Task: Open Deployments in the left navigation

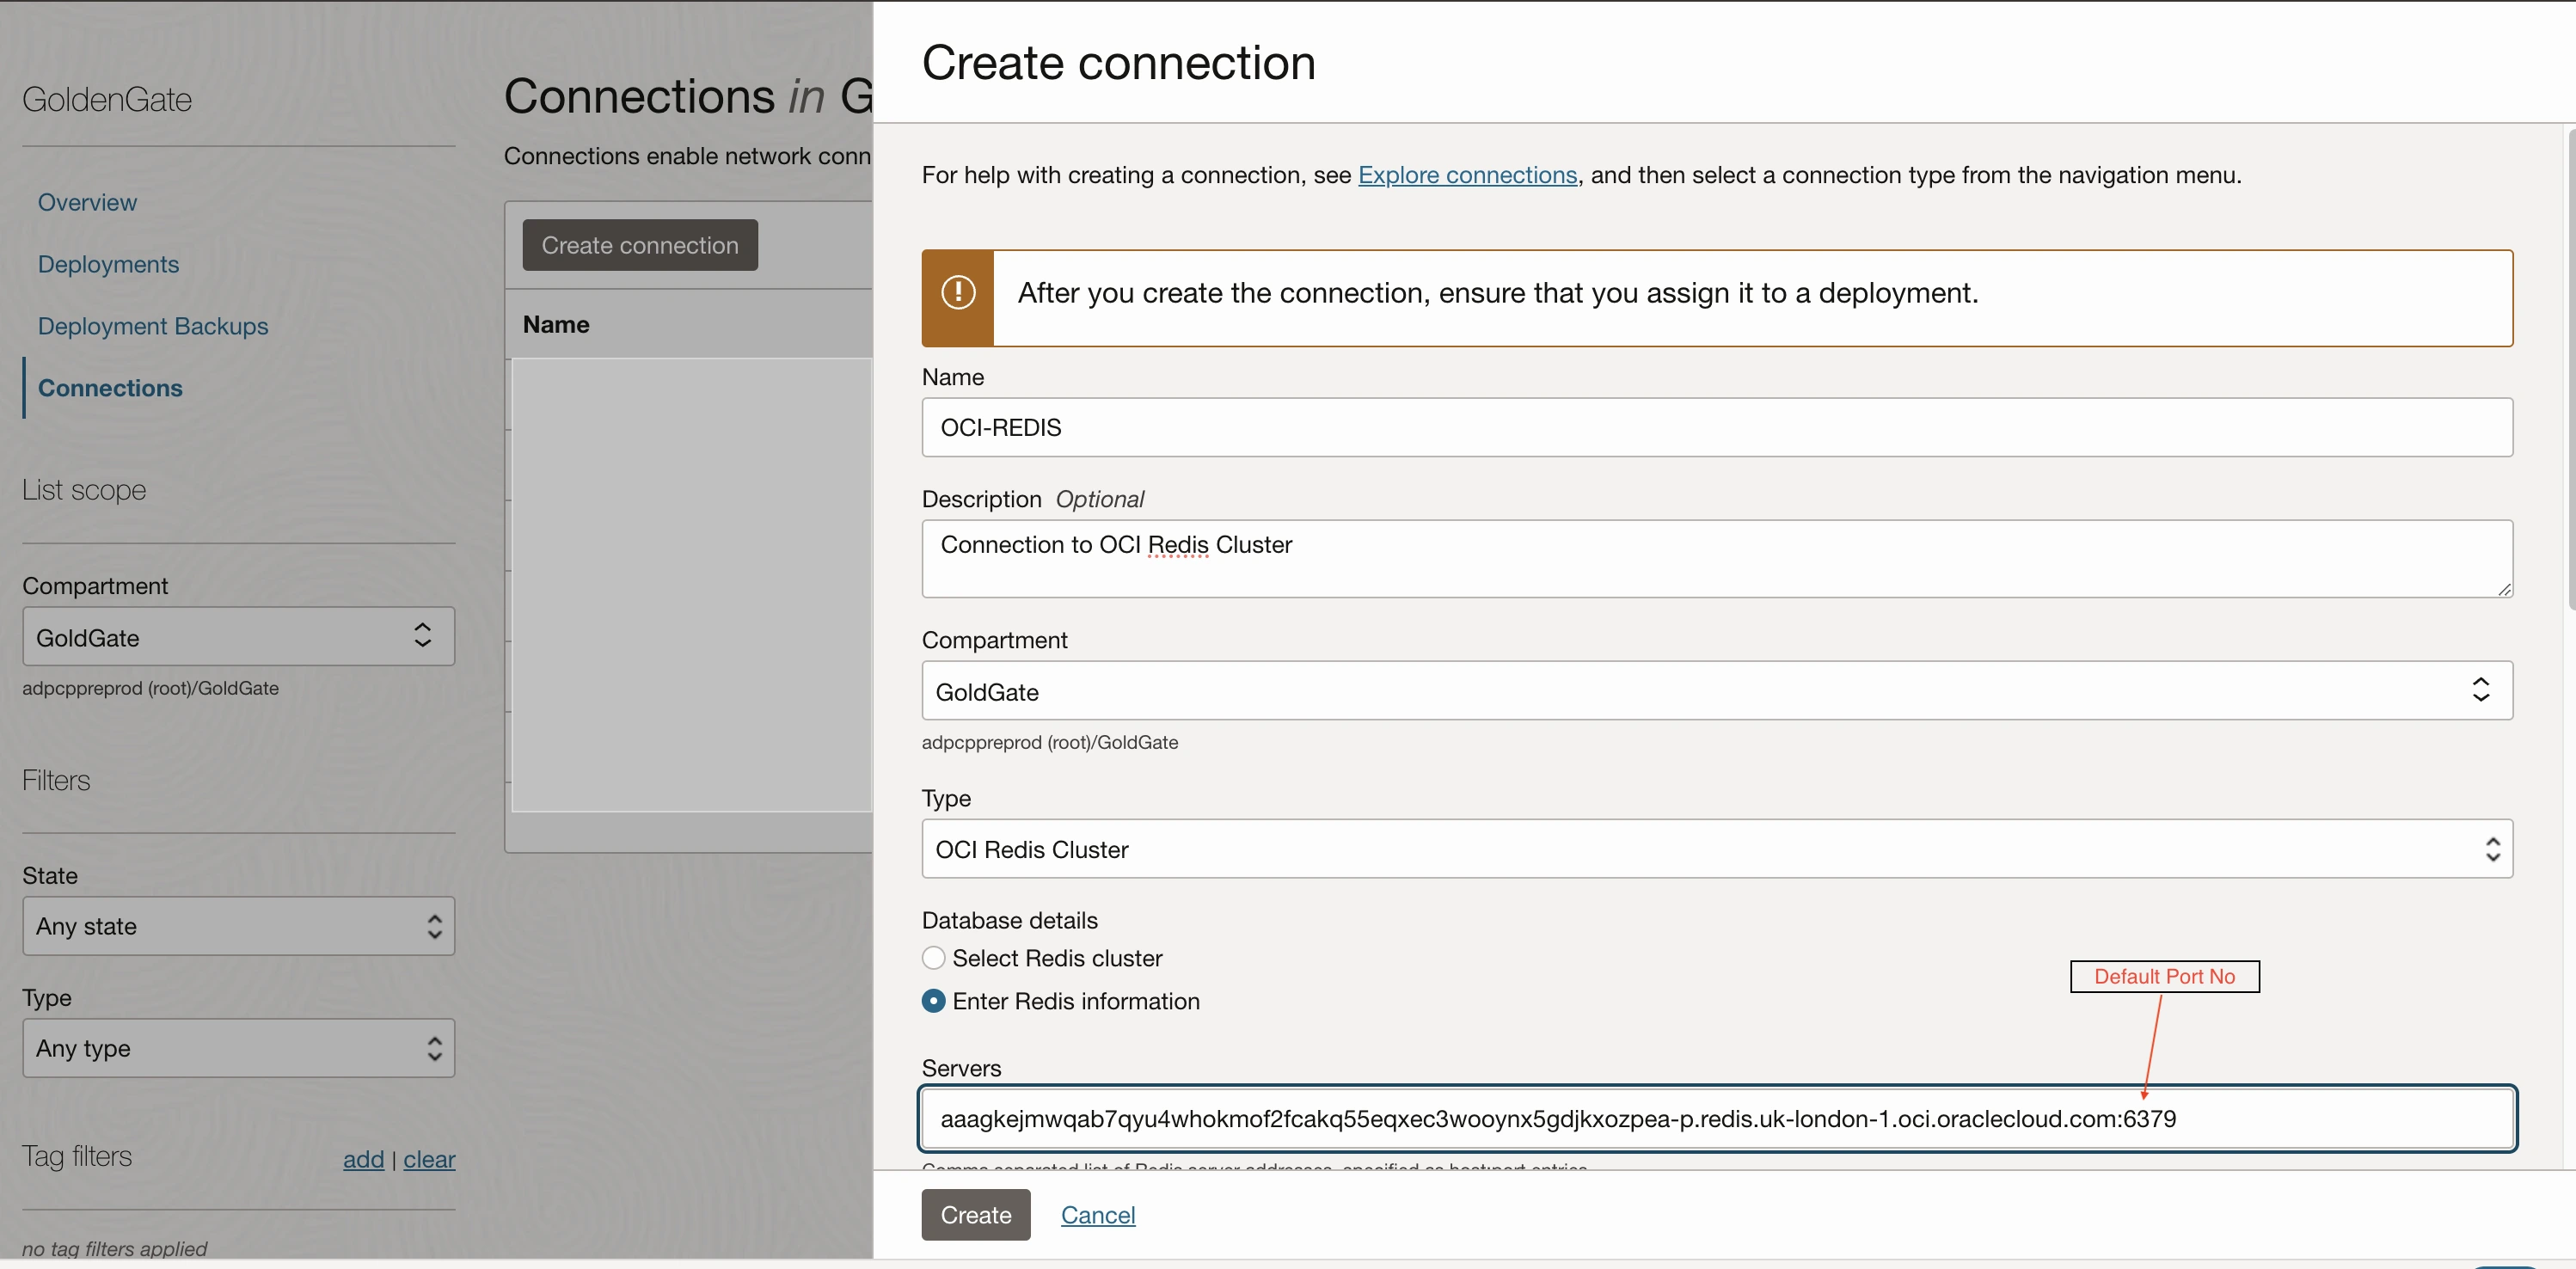Action: coord(108,264)
